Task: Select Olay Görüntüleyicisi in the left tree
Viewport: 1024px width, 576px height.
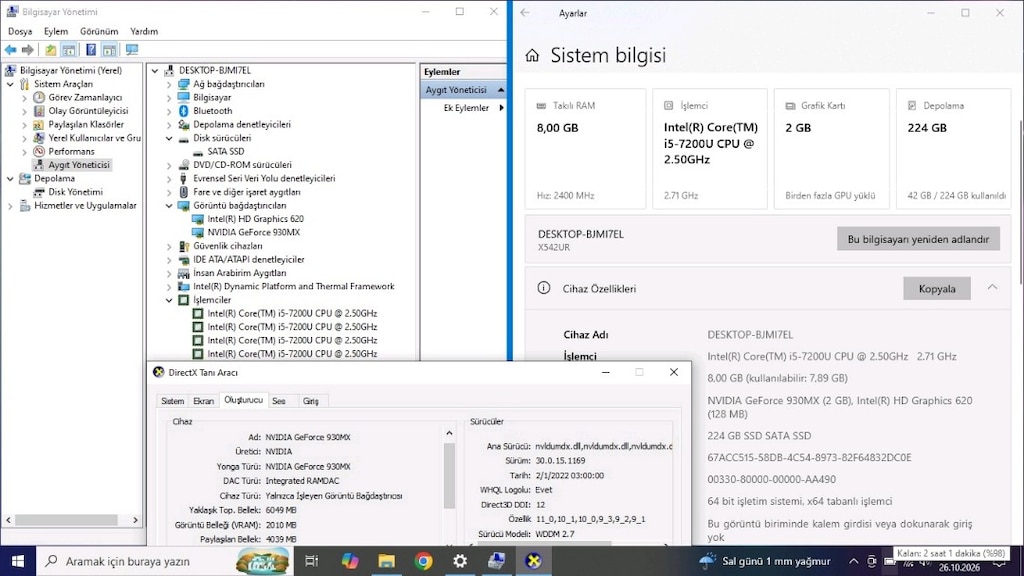Action: coord(88,111)
